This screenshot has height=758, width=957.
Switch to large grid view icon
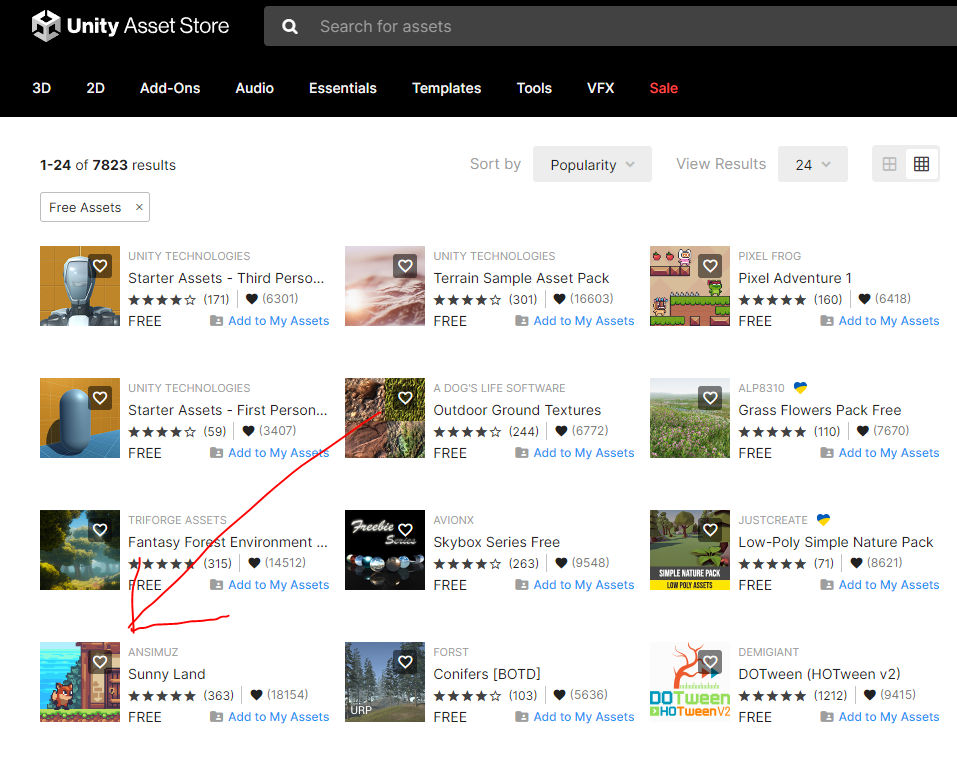pos(890,164)
